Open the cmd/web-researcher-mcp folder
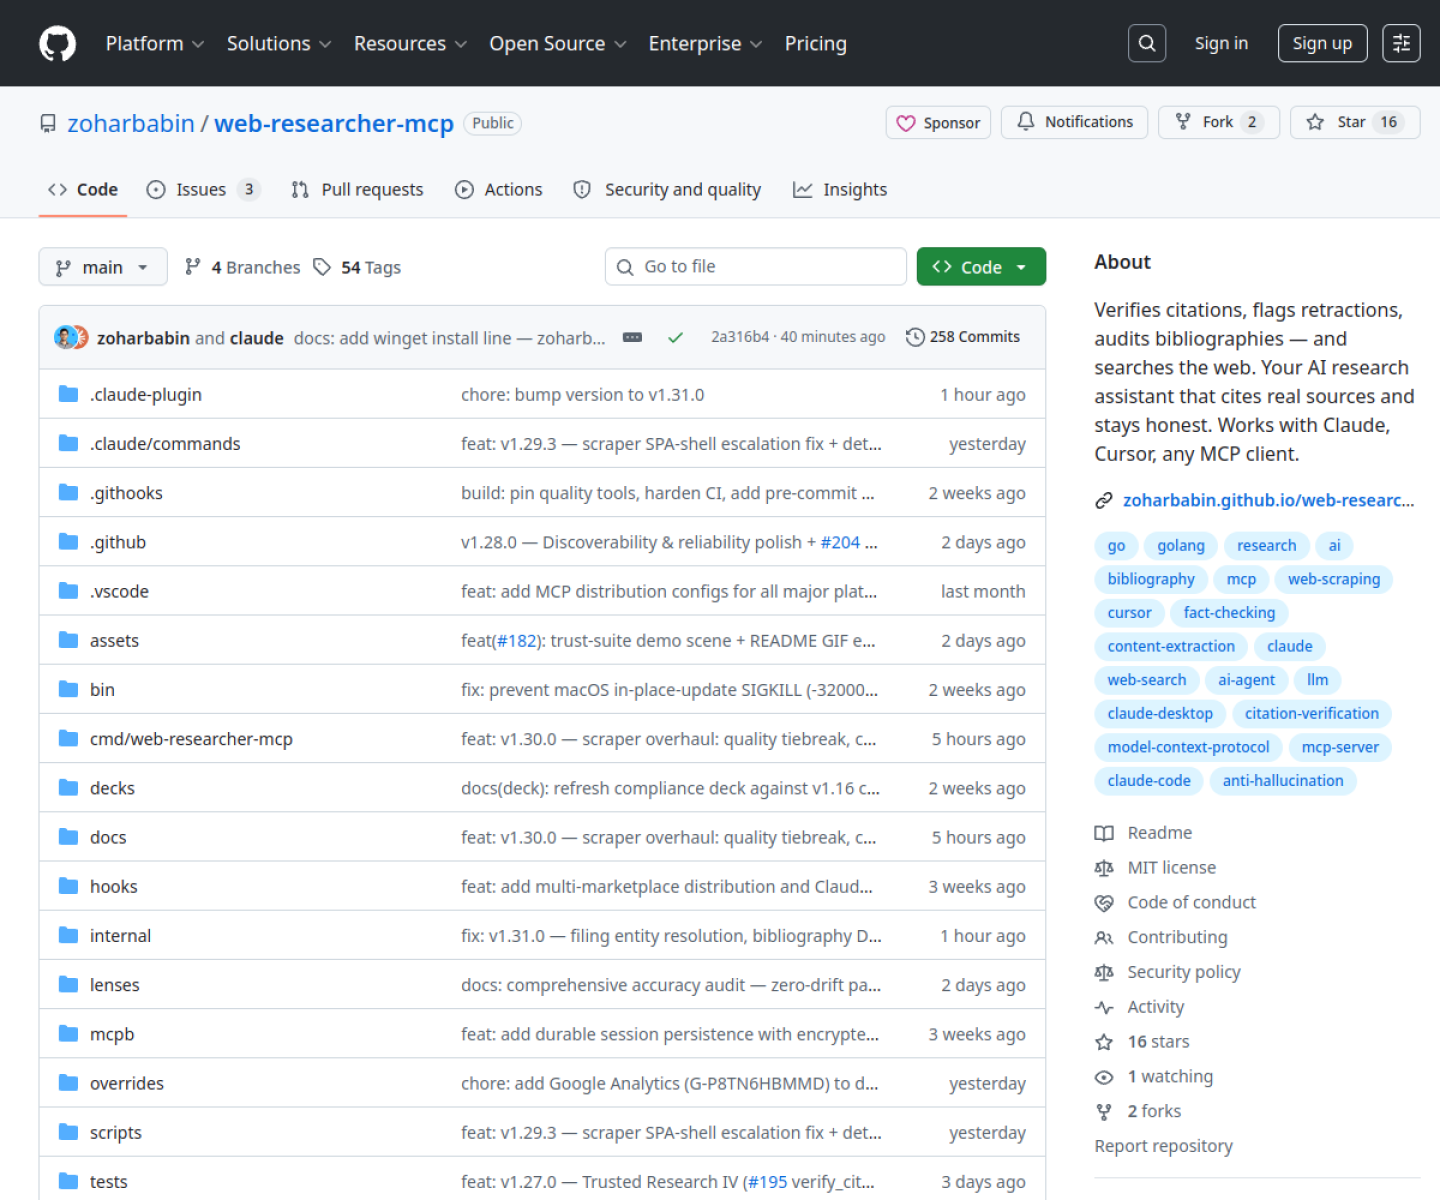This screenshot has height=1200, width=1440. pos(191,739)
